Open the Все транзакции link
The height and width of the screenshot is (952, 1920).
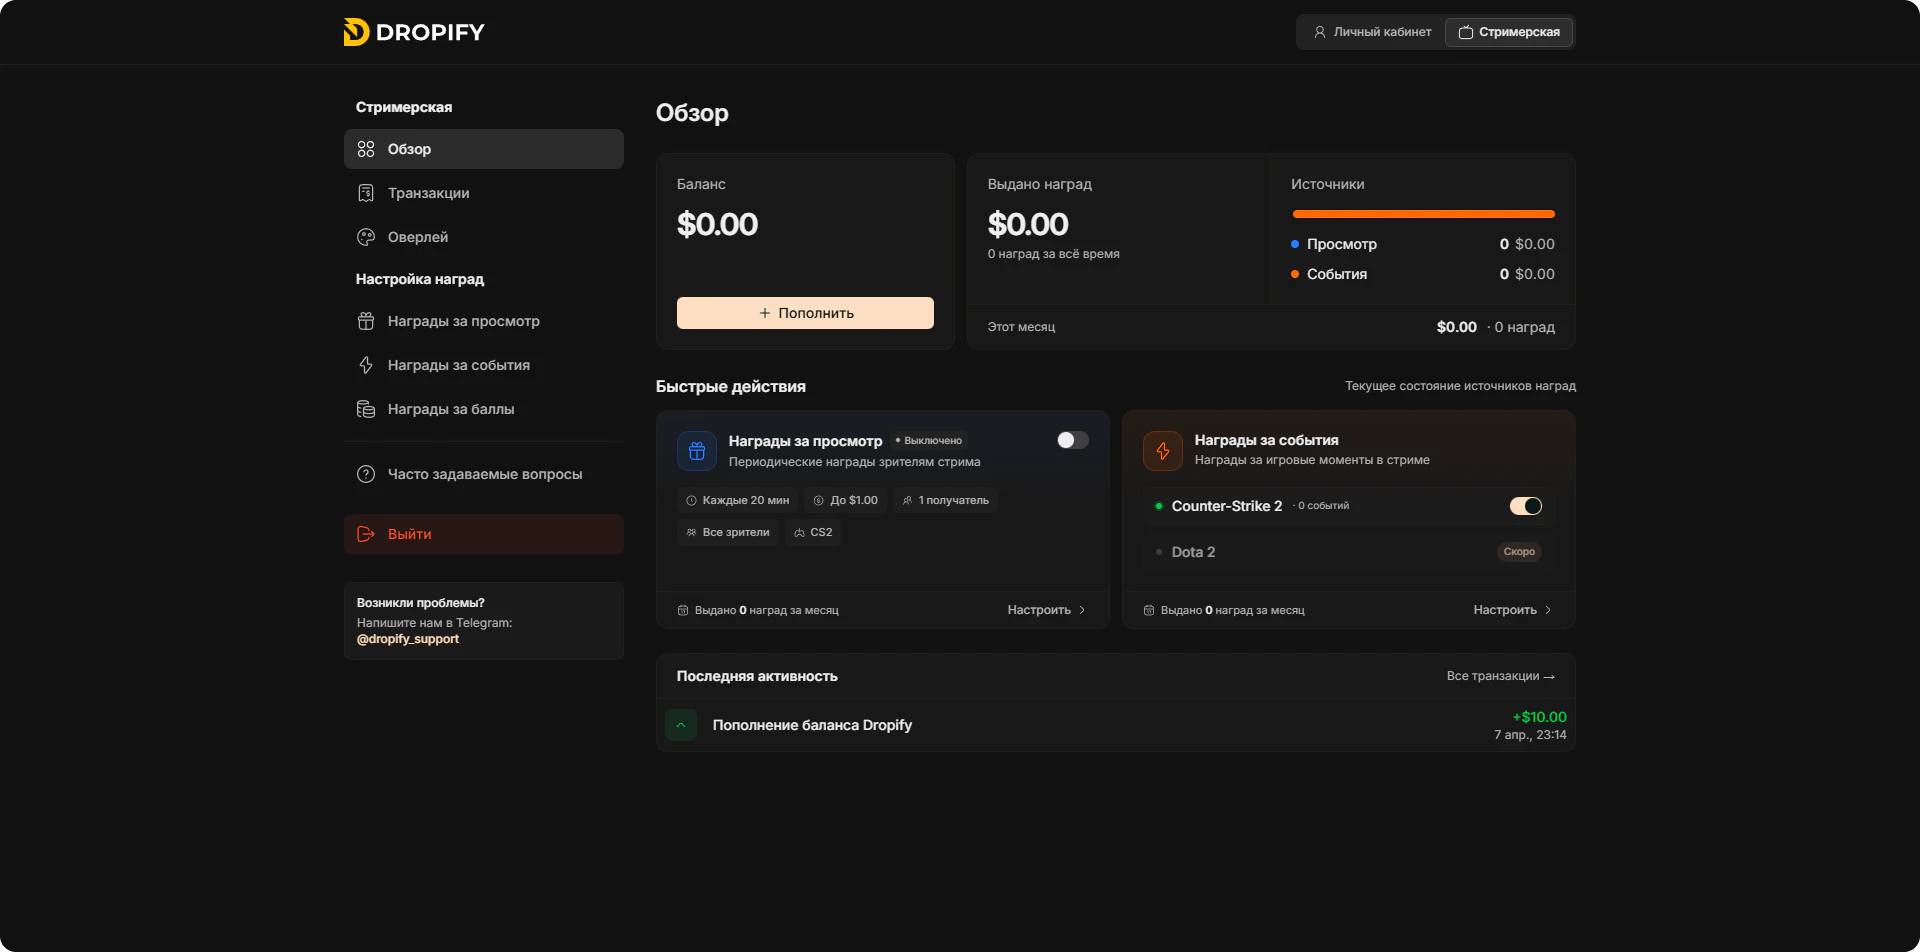(x=1500, y=676)
